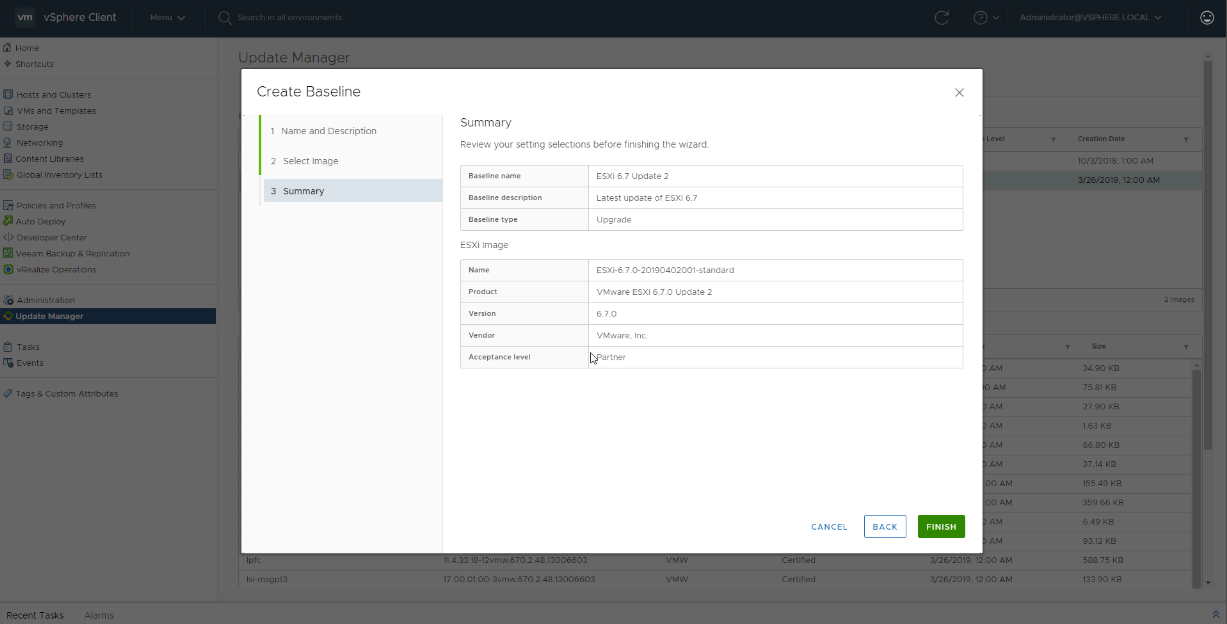Click the search magnifier icon

pyautogui.click(x=225, y=17)
